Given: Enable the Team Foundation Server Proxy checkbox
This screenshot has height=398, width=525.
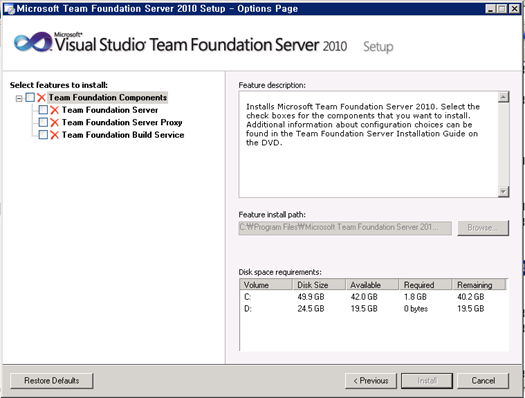Looking at the screenshot, I should (43, 122).
